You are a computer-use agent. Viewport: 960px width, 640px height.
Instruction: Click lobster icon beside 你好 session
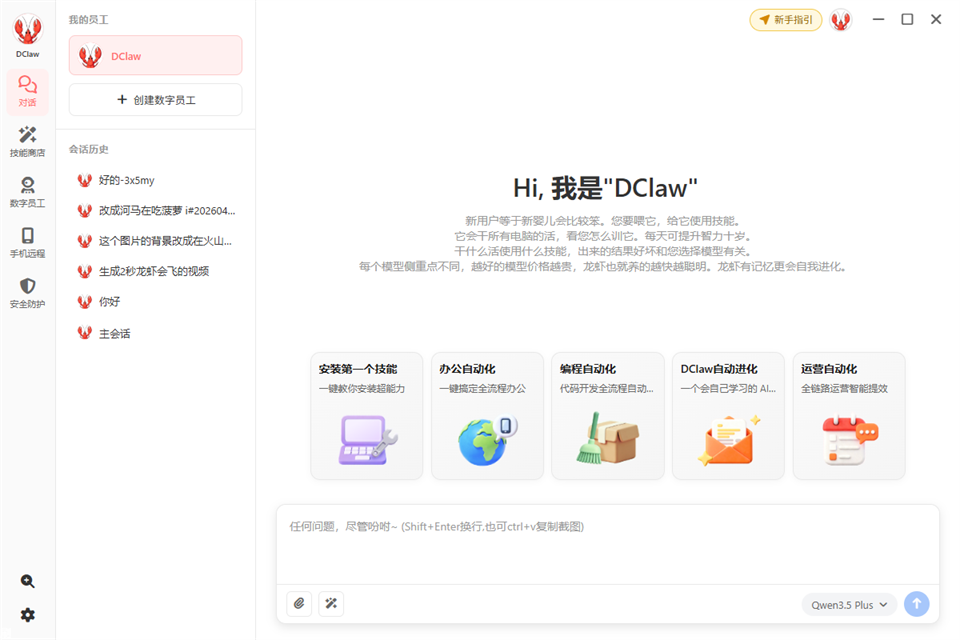pyautogui.click(x=84, y=301)
